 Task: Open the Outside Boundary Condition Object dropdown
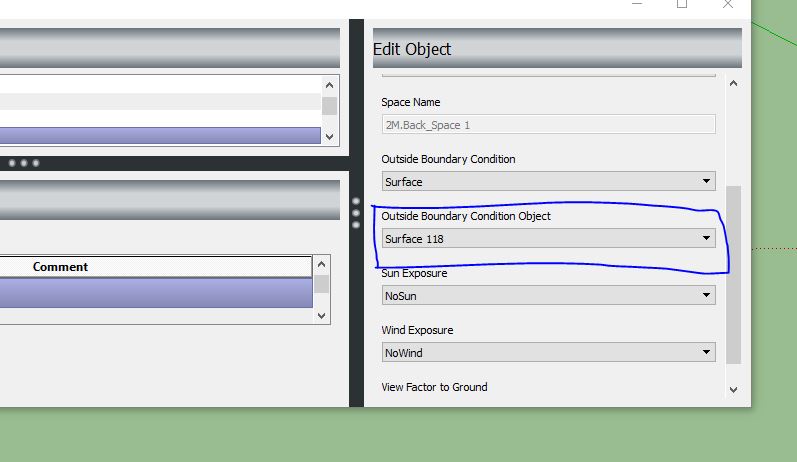548,238
